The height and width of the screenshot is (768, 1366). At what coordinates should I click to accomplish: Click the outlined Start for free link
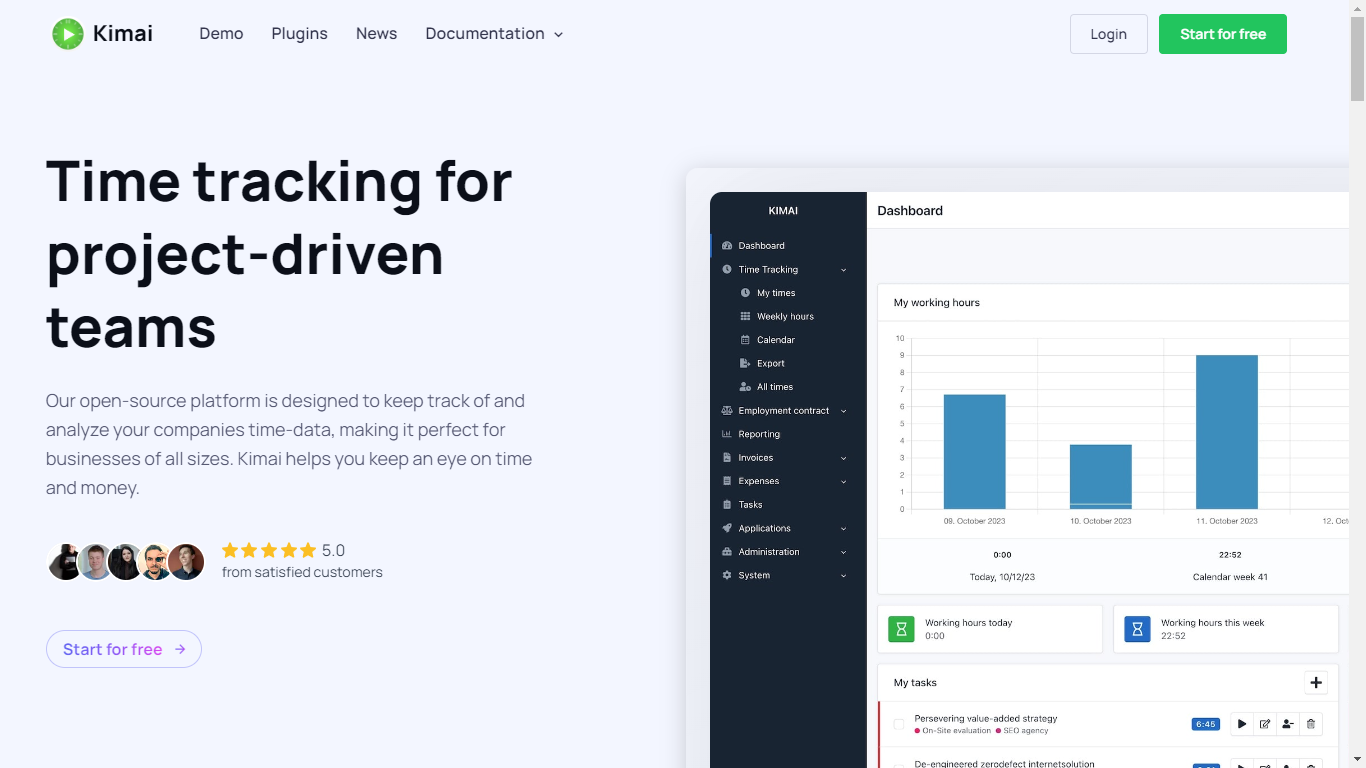(x=124, y=649)
